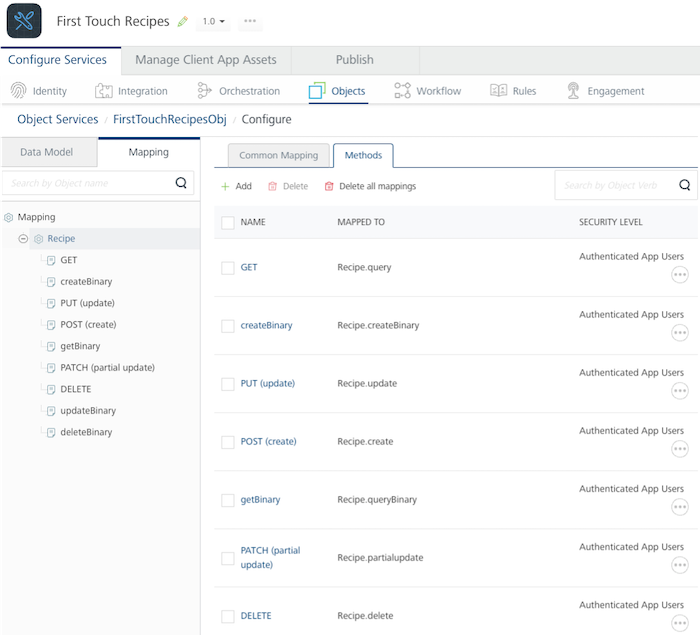Check the createBinary method checkbox
This screenshot has width=700, height=635.
pyautogui.click(x=228, y=326)
